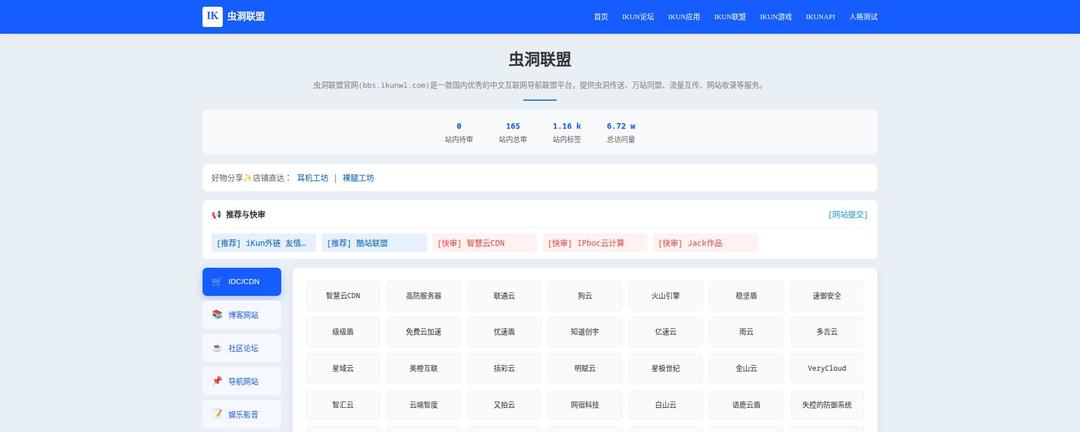The image size is (1080, 432).
Task: Open the 美橙互联 site card
Action: click(x=424, y=369)
